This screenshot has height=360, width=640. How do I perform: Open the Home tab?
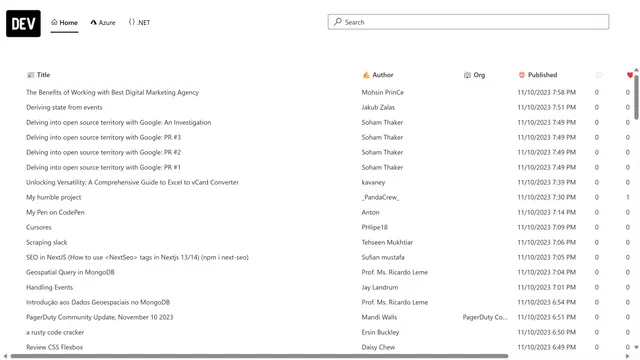(x=64, y=22)
